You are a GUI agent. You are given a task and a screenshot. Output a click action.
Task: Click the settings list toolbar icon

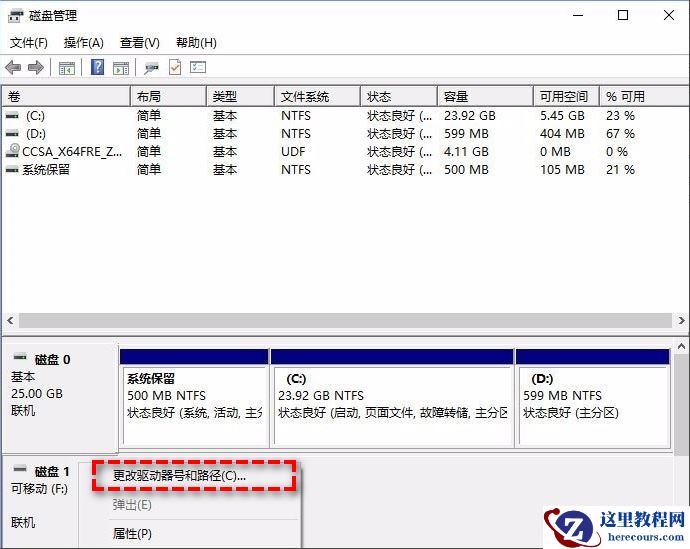click(x=198, y=67)
